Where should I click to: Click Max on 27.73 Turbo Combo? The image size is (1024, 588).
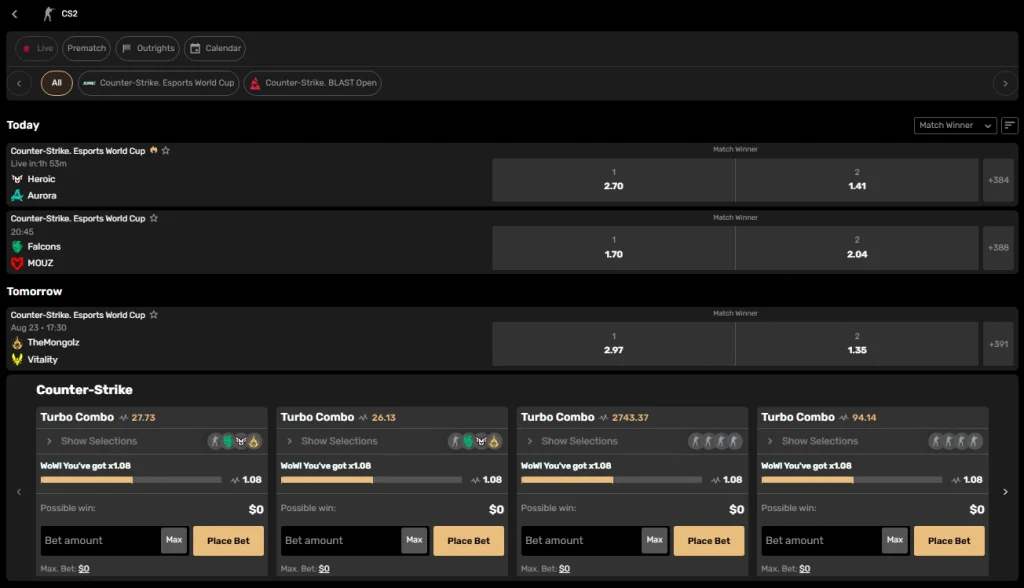coord(174,540)
